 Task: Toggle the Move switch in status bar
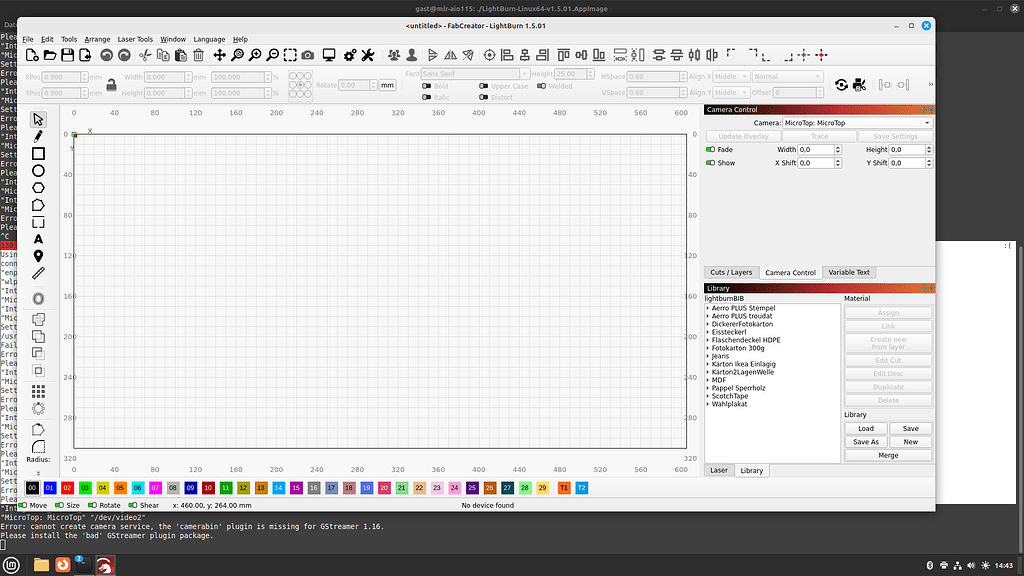click(24, 506)
